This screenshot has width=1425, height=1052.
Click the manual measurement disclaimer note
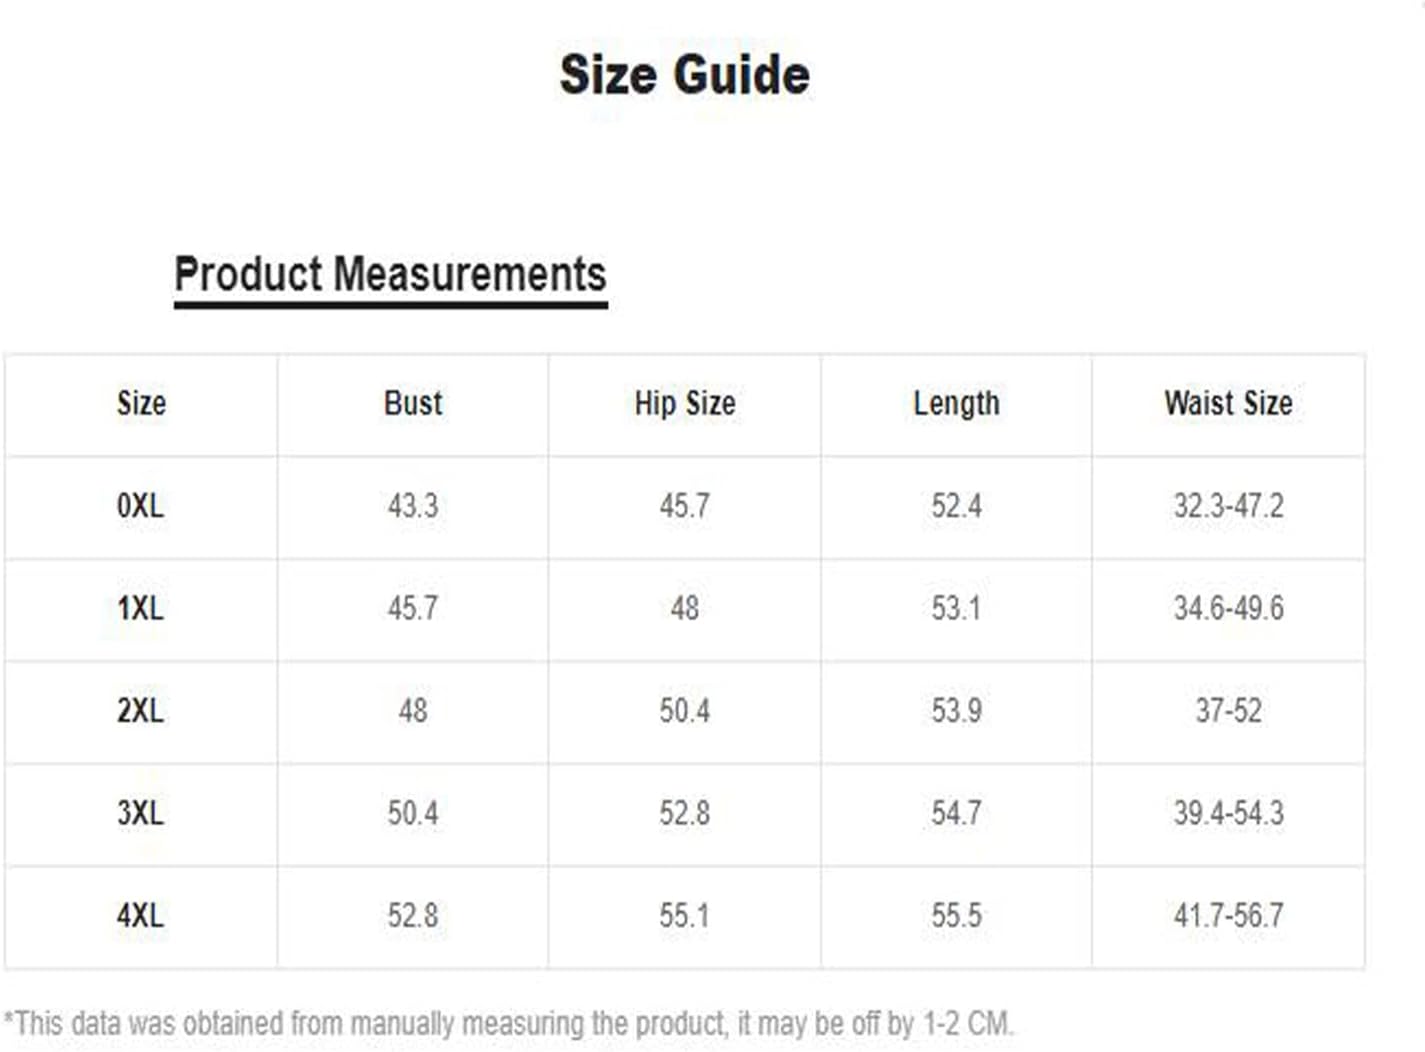509,1024
